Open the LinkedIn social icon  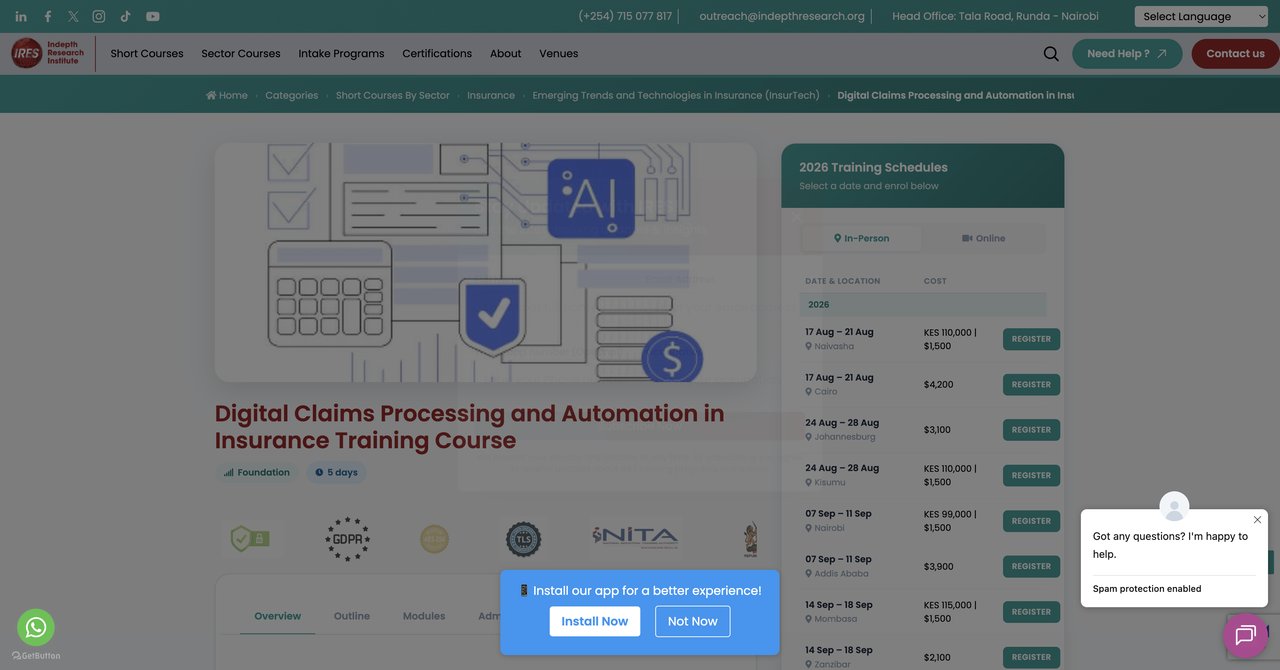[21, 16]
